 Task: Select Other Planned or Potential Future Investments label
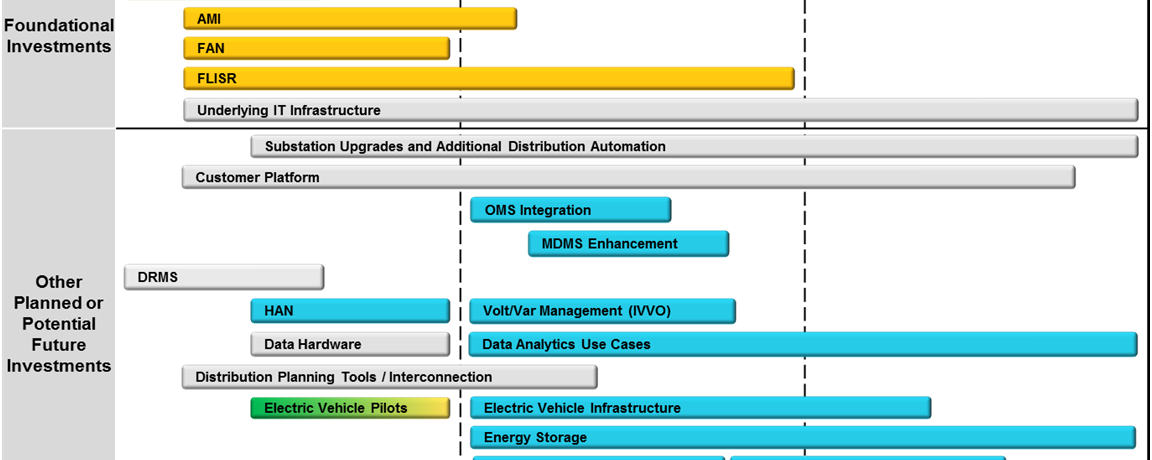59,323
